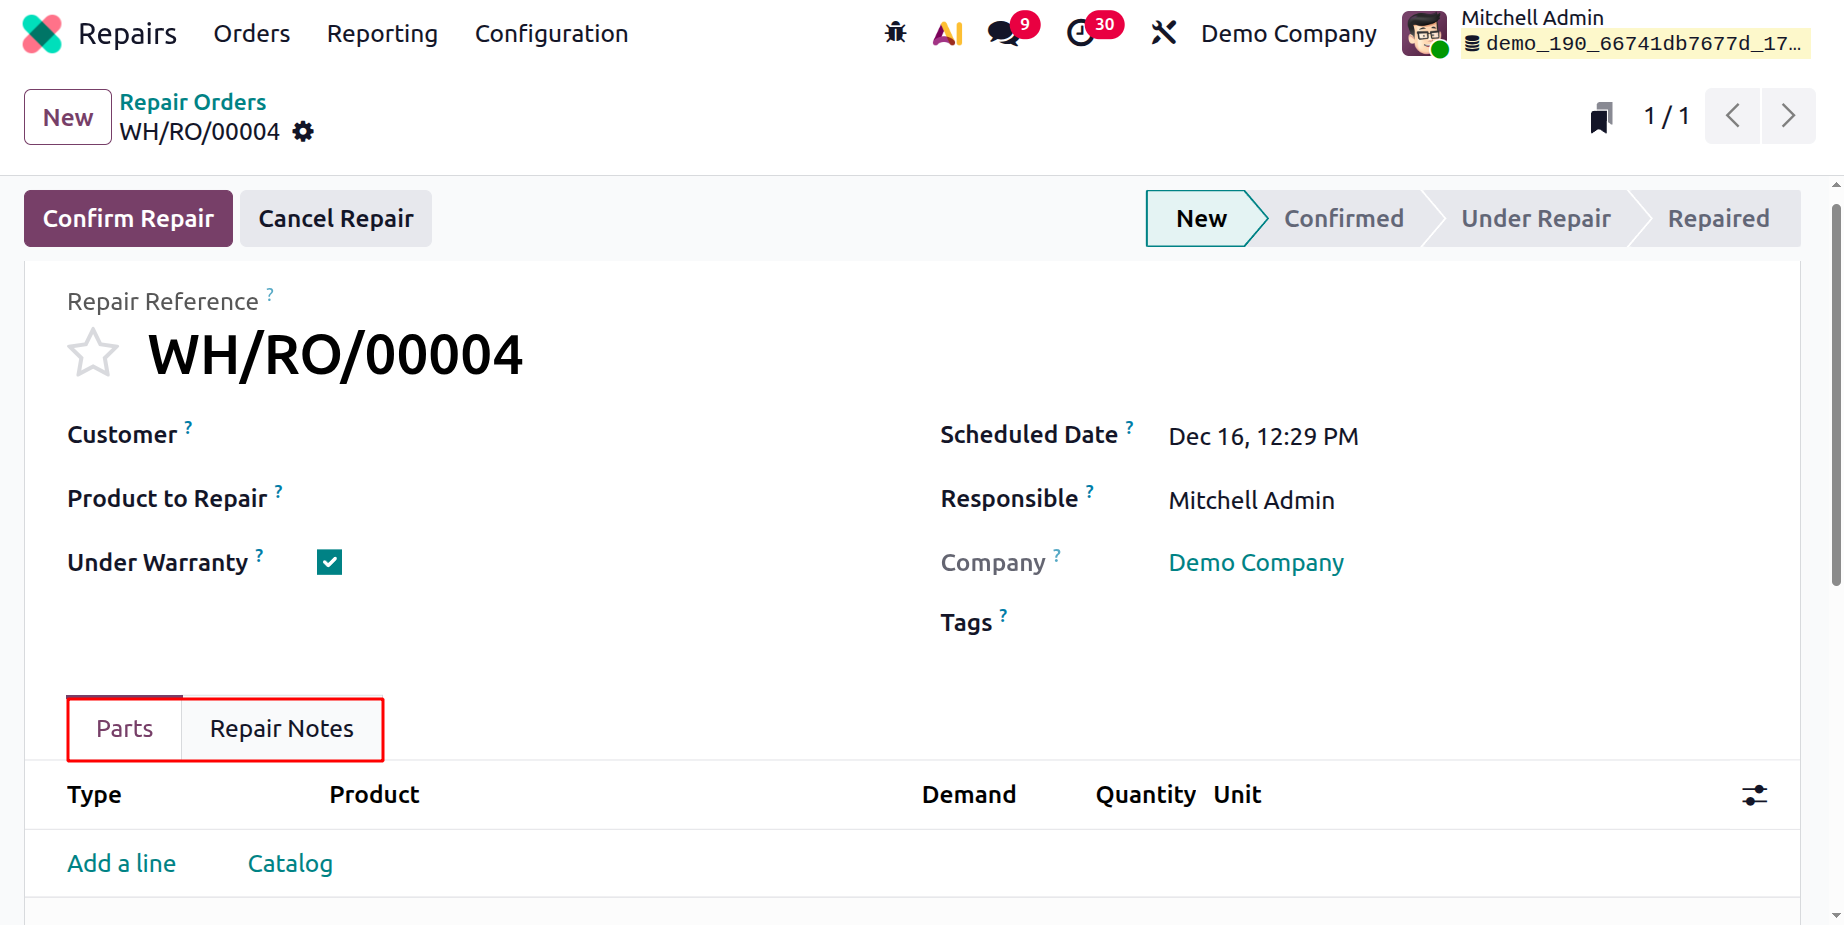Open the Configuration menu
1844x925 pixels.
[x=551, y=34]
